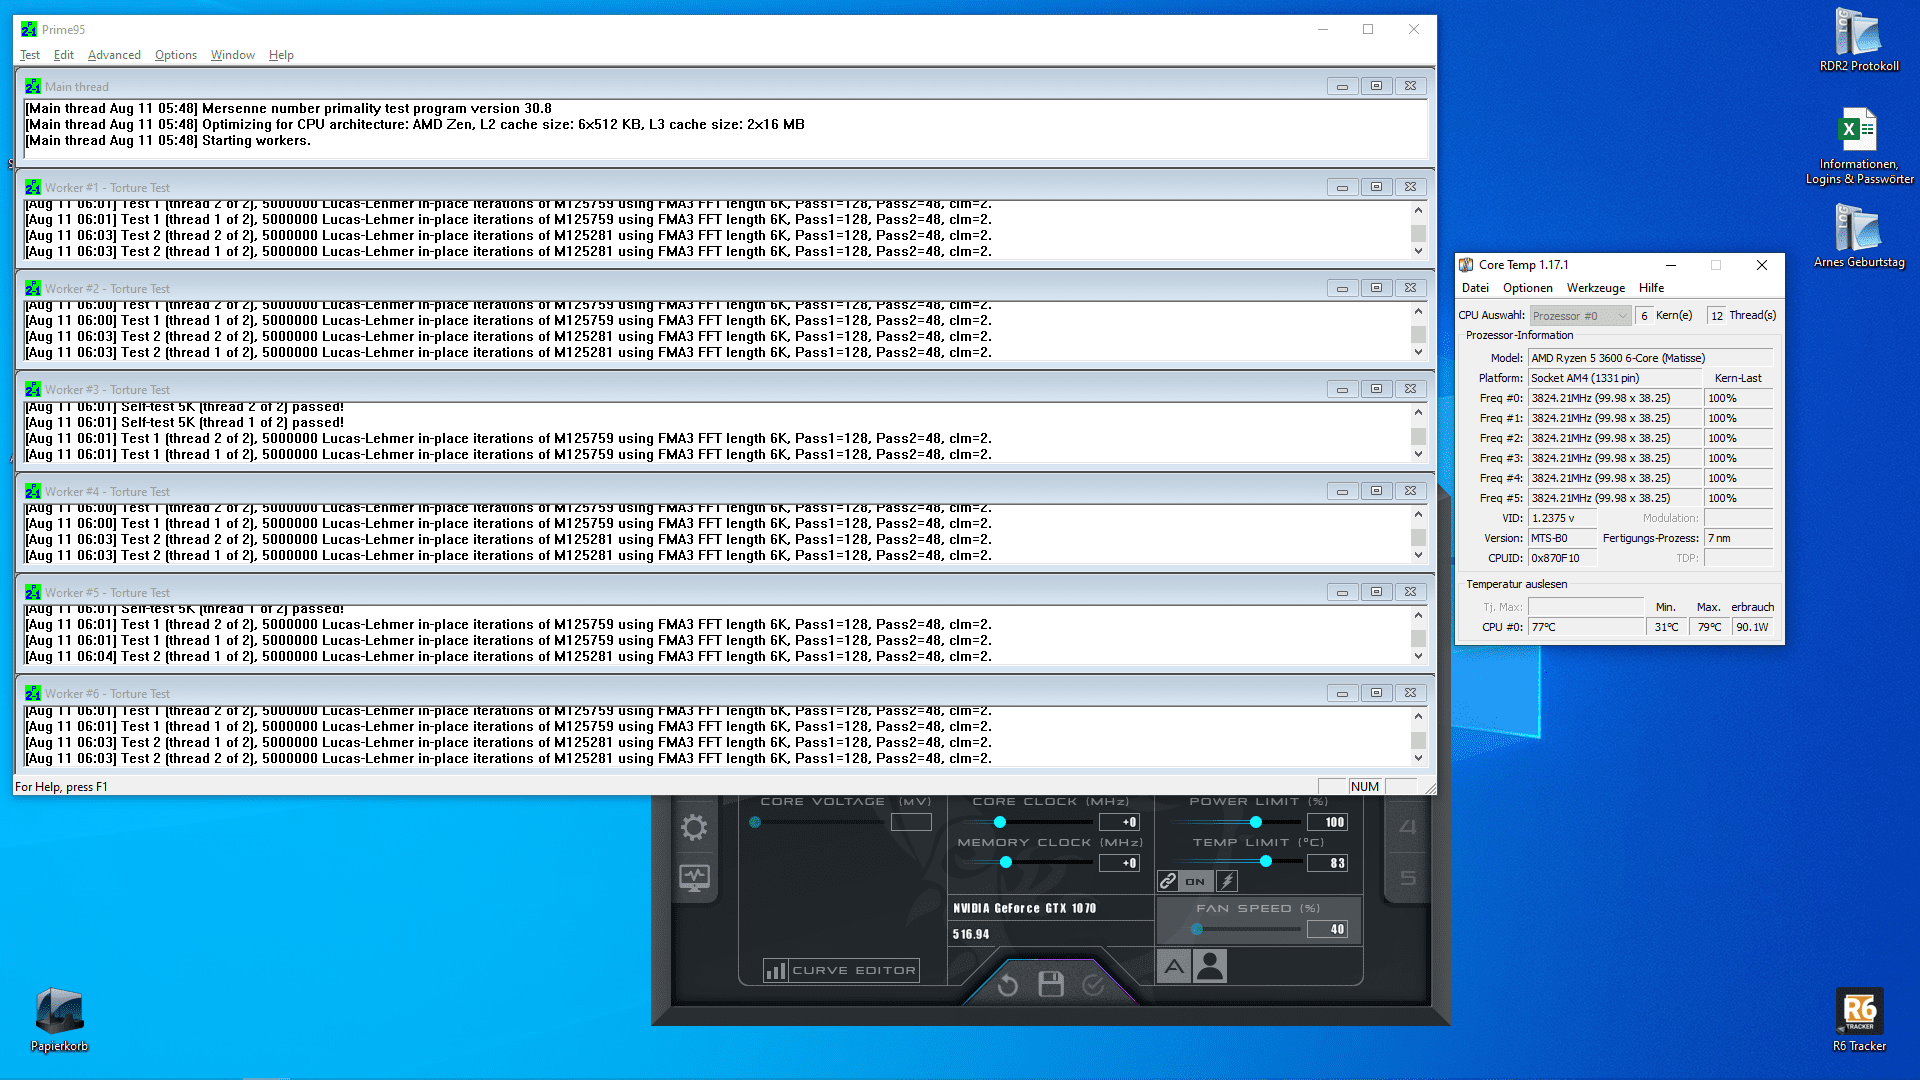Image resolution: width=1920 pixels, height=1080 pixels.
Task: Open Prime95 Edit menu
Action: coord(64,55)
